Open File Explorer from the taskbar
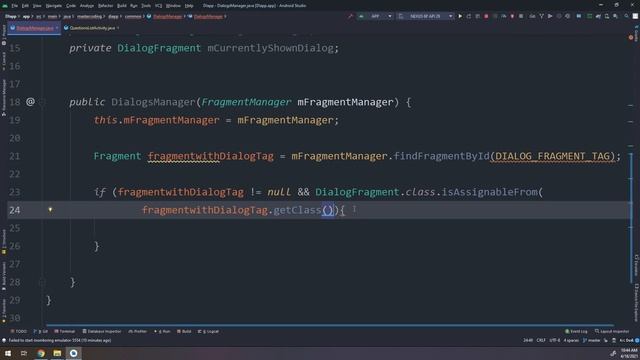This screenshot has width=640, height=360. coord(57,353)
